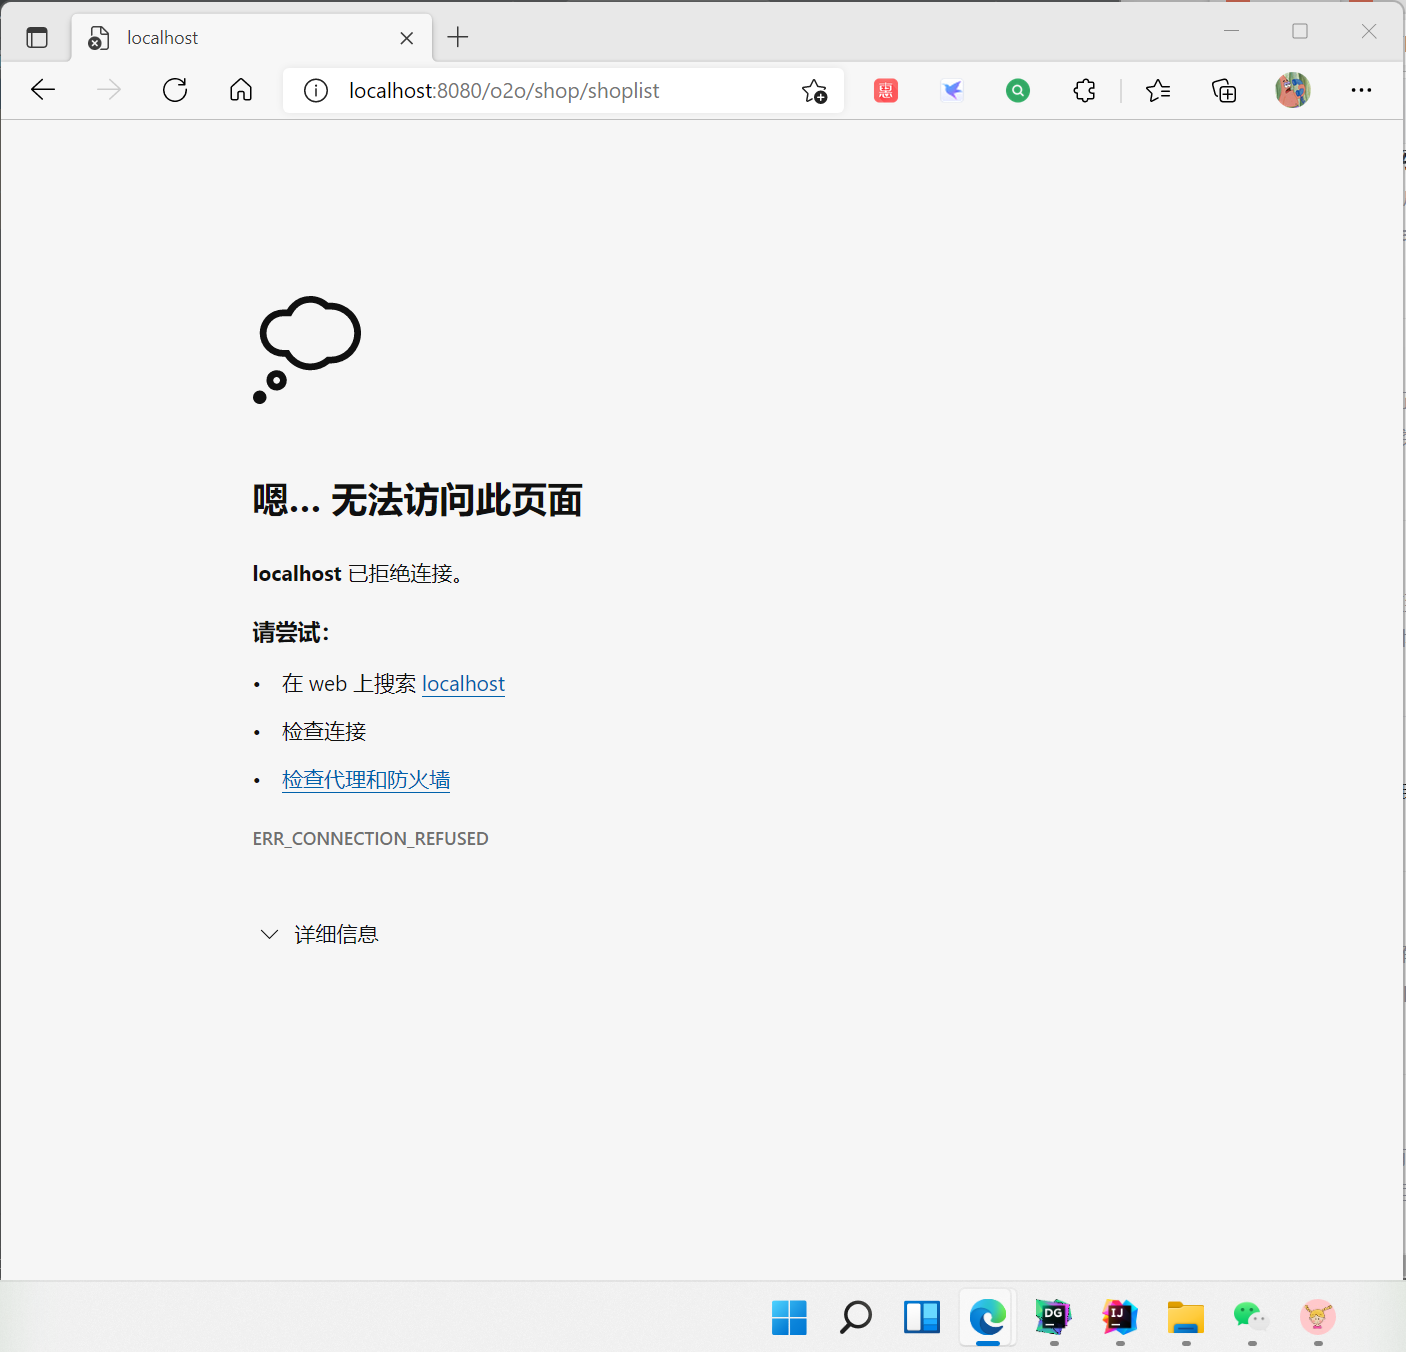Open the vertical tabs panel
Viewport: 1406px width, 1352px height.
[37, 36]
